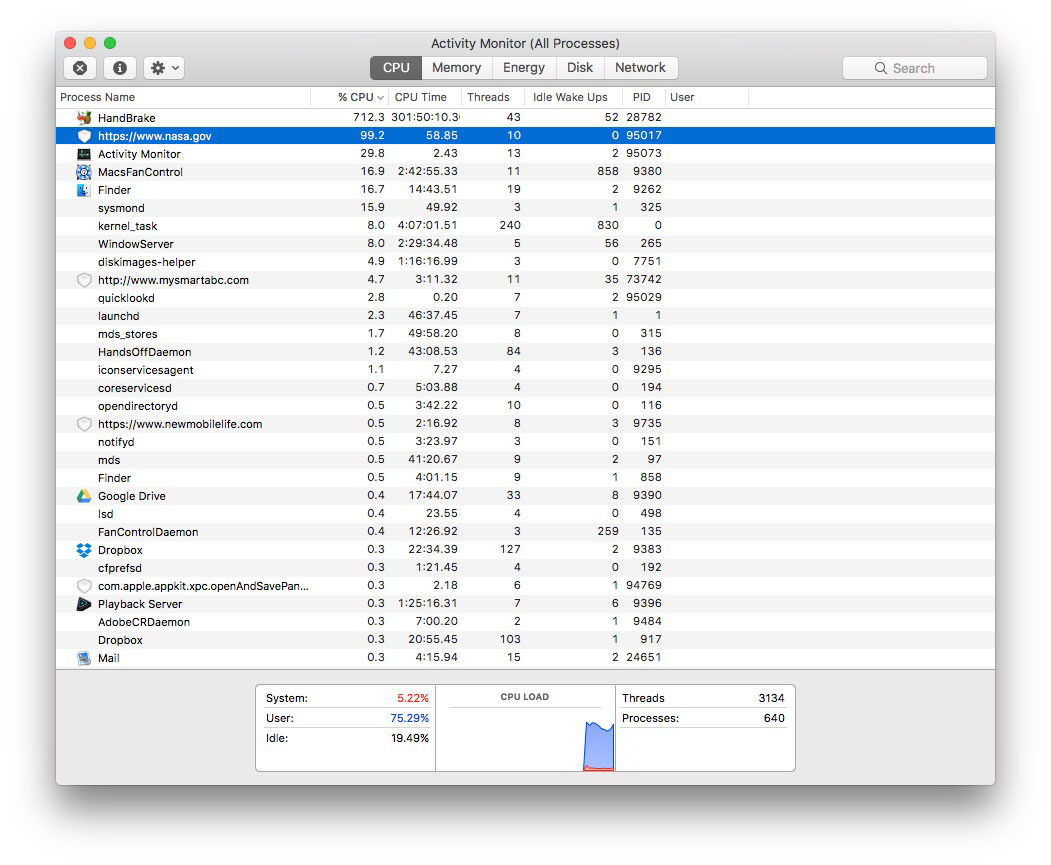Open the gear actions dropdown menu

tap(164, 68)
